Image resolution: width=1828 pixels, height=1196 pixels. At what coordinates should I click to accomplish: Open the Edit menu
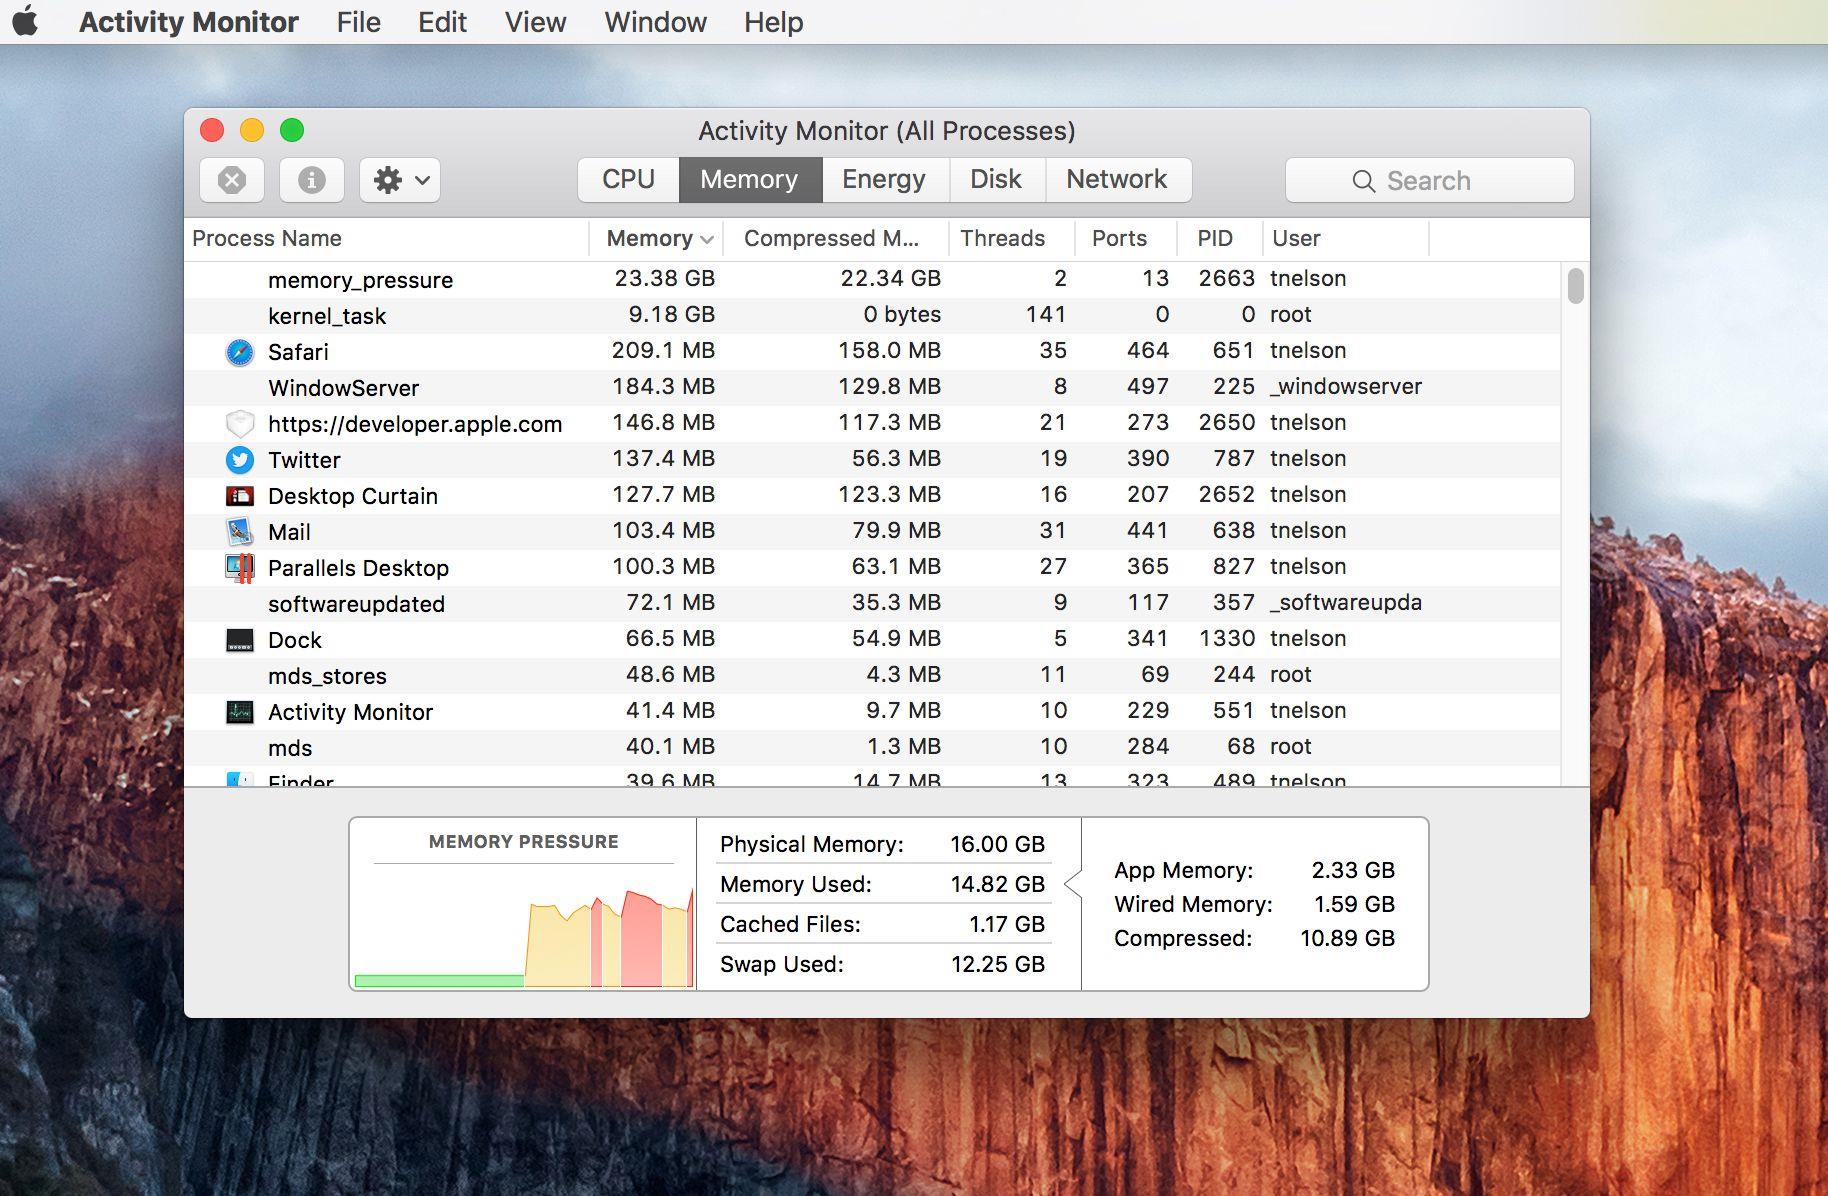click(x=442, y=22)
